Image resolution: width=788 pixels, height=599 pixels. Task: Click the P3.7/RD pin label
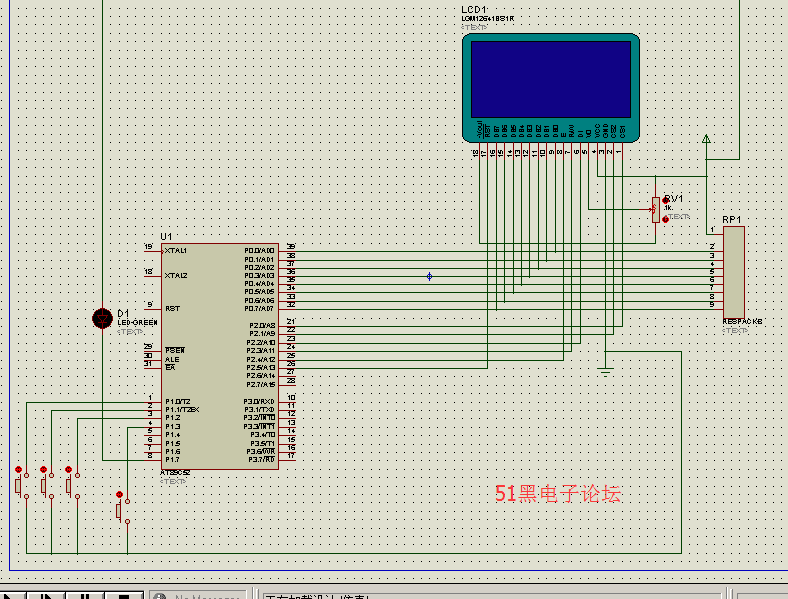point(261,459)
